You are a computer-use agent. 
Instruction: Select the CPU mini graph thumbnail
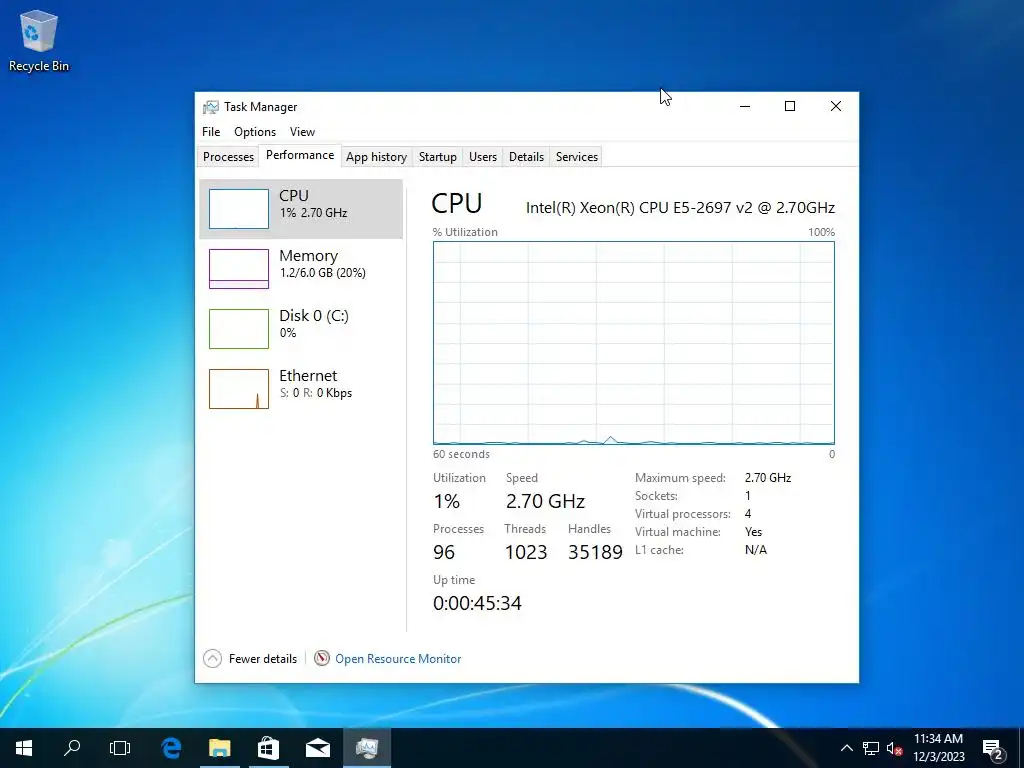[238, 209]
